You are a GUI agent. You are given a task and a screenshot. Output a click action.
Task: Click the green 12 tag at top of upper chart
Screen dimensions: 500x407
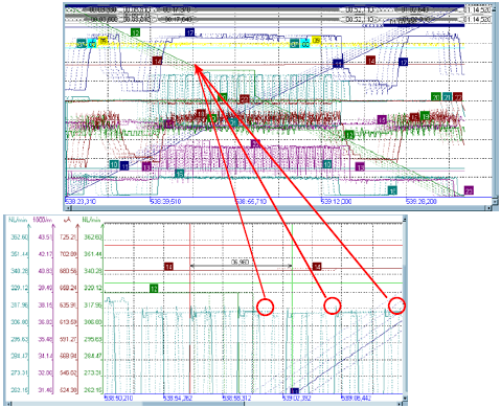point(135,32)
